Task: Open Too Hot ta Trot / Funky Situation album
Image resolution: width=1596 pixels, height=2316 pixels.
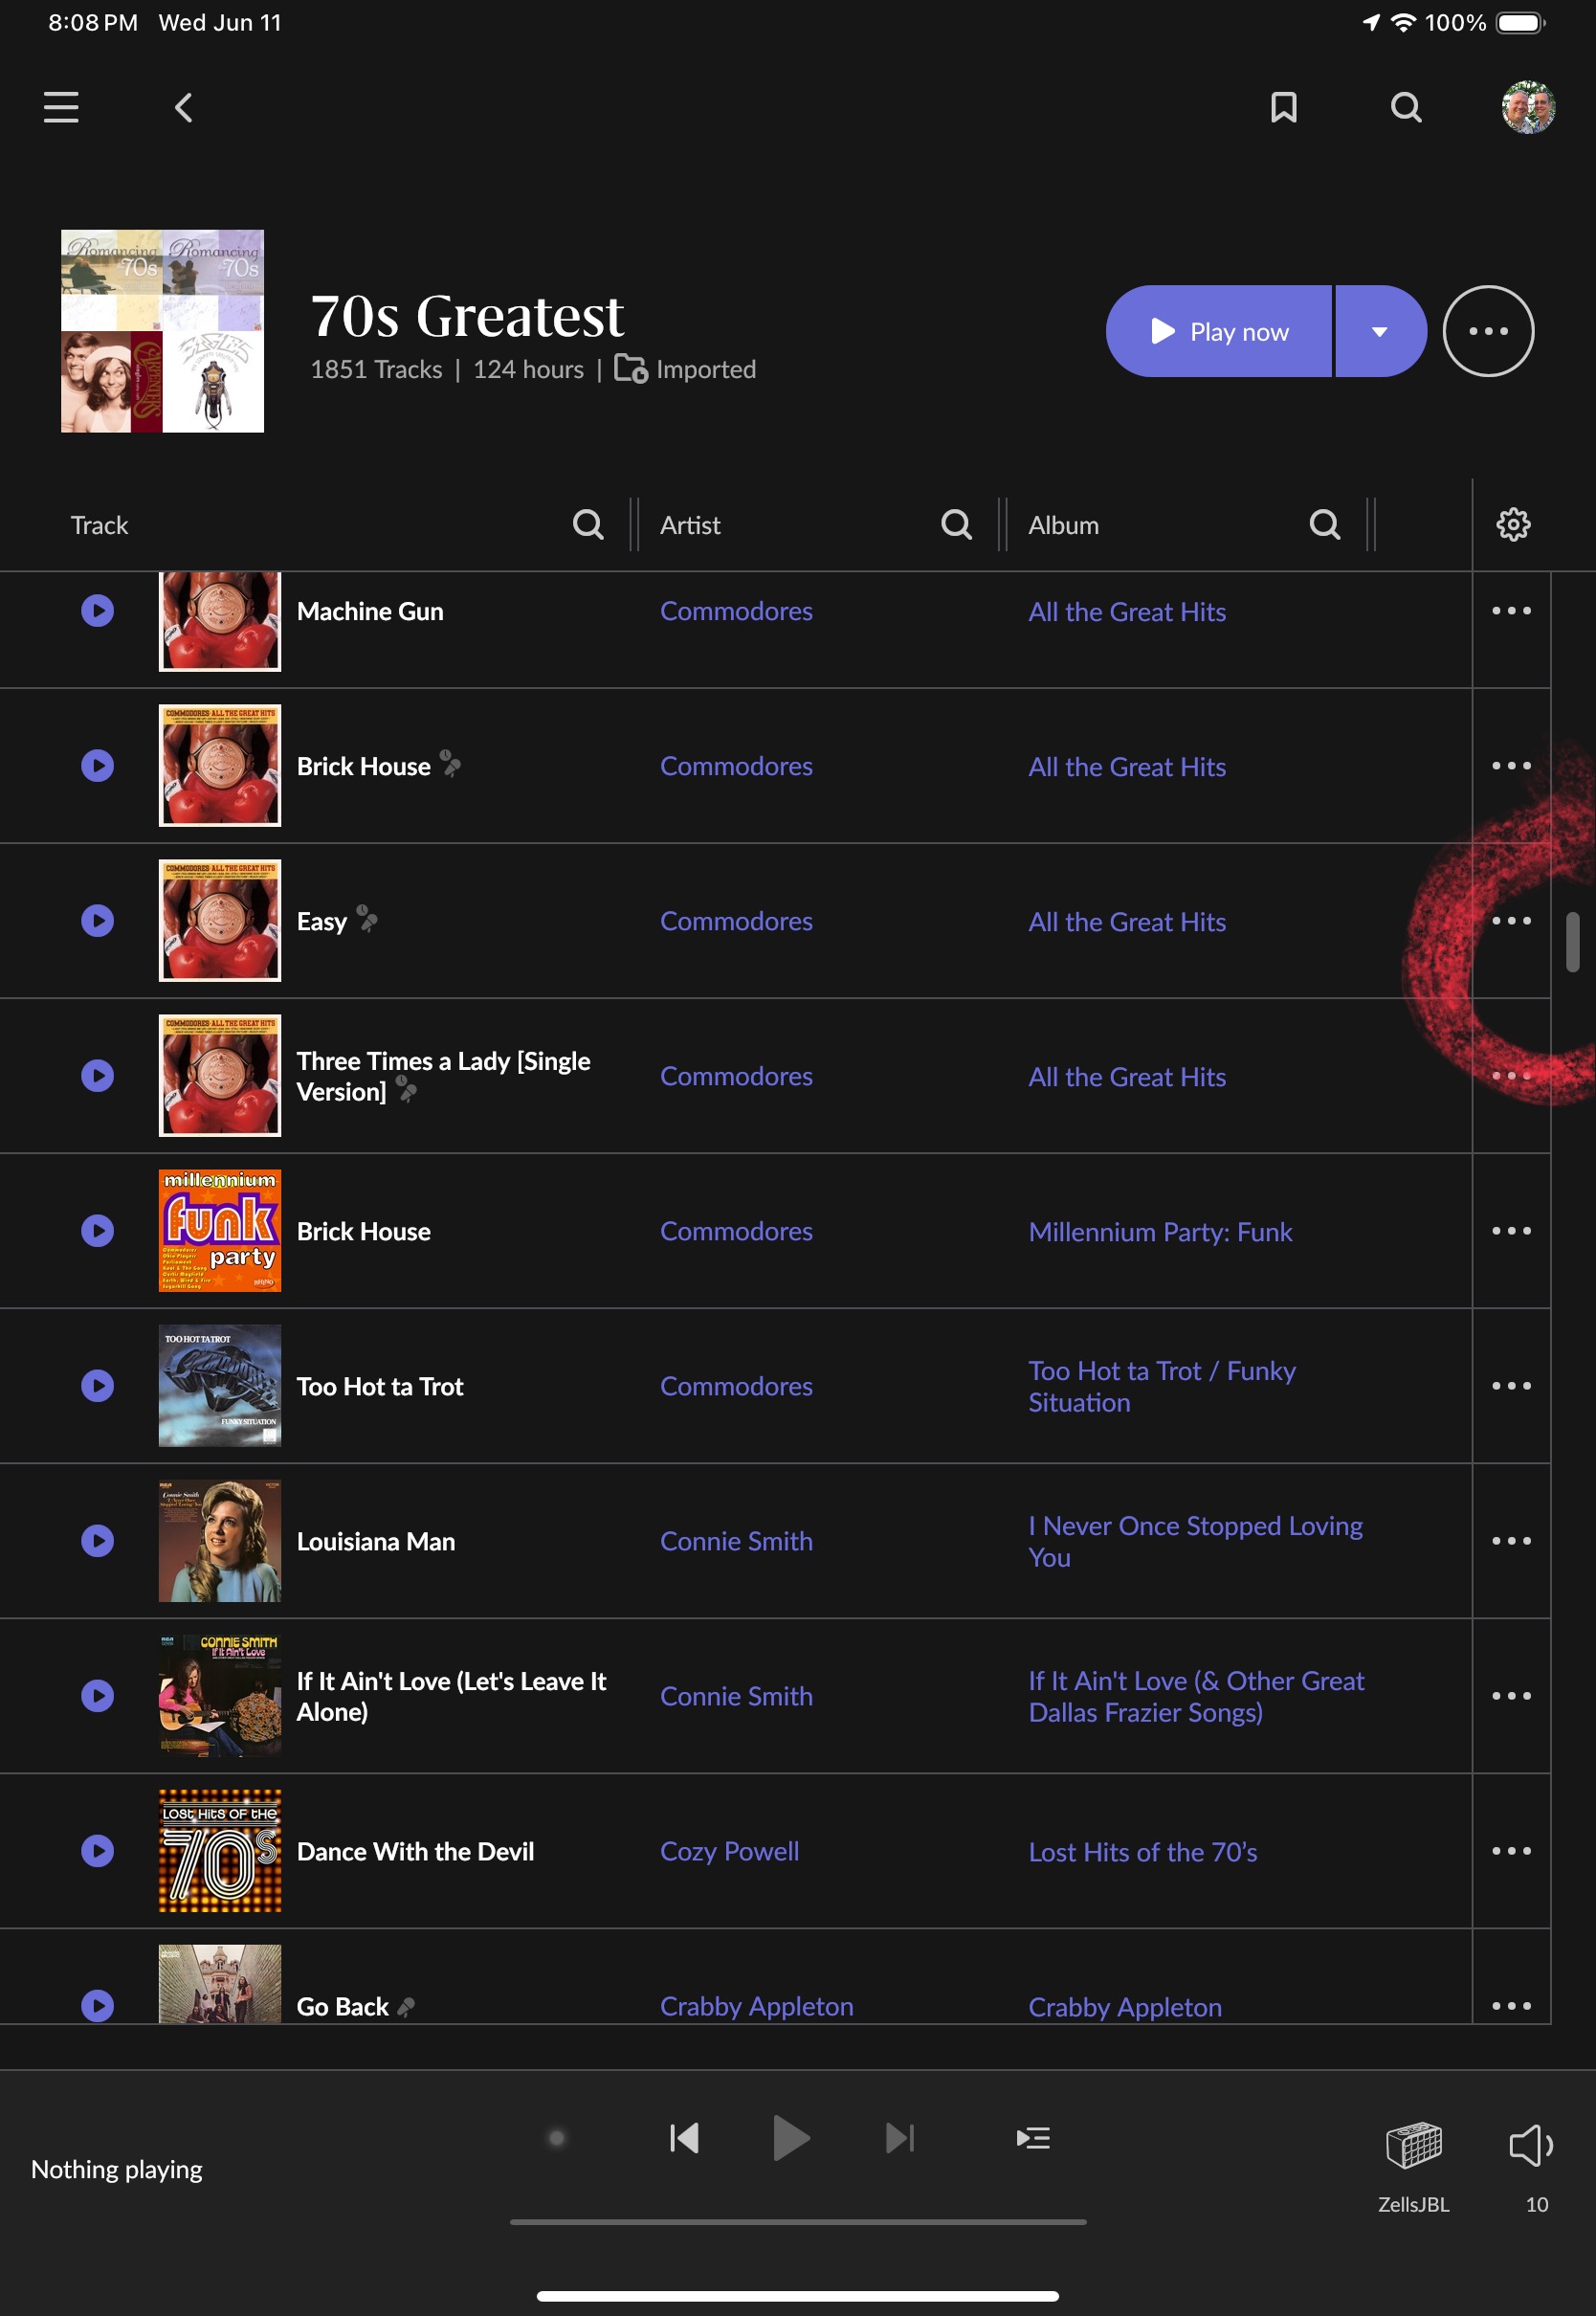Action: [x=1162, y=1386]
